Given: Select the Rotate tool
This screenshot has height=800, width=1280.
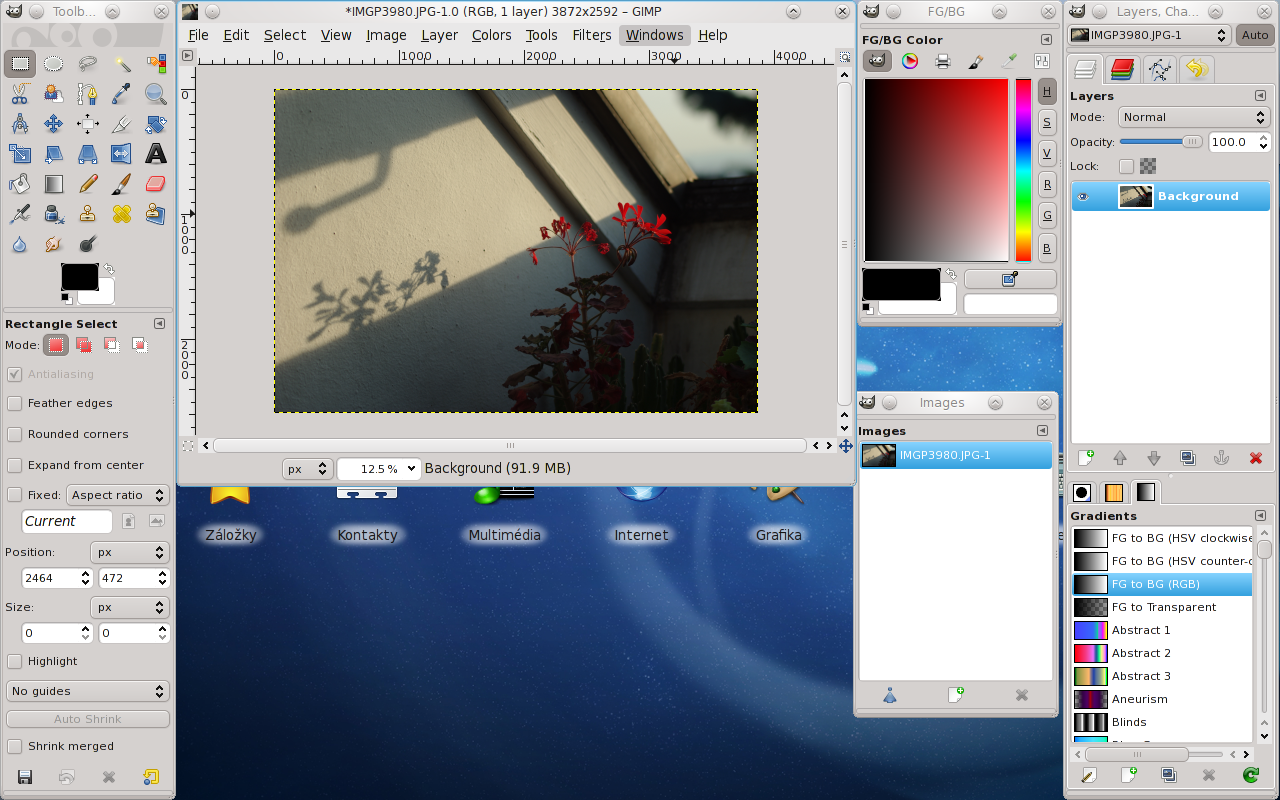Looking at the screenshot, I should click(x=156, y=124).
